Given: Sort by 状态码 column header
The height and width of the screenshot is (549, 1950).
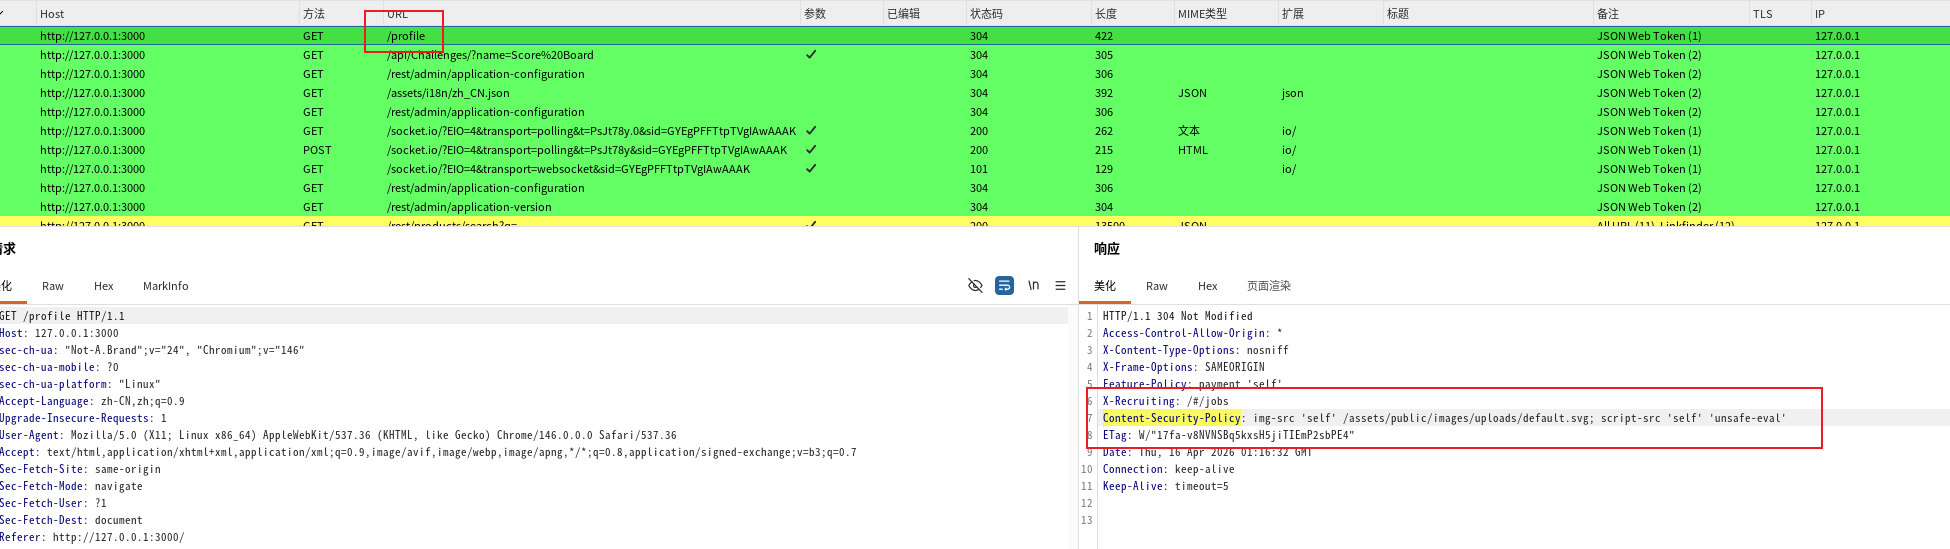Looking at the screenshot, I should pos(986,14).
